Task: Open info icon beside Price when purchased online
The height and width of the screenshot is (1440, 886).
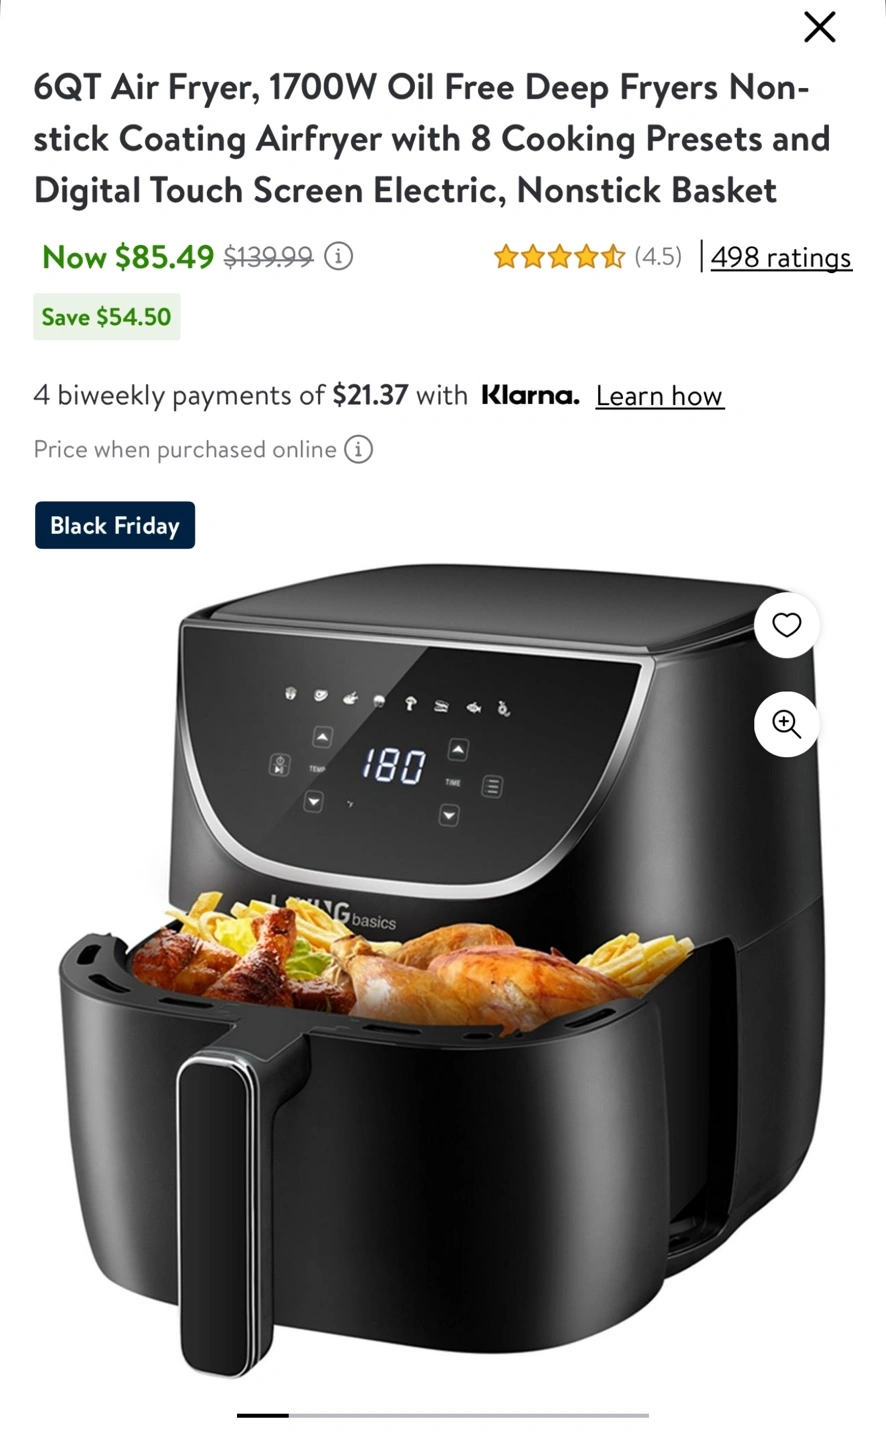Action: pos(358,449)
